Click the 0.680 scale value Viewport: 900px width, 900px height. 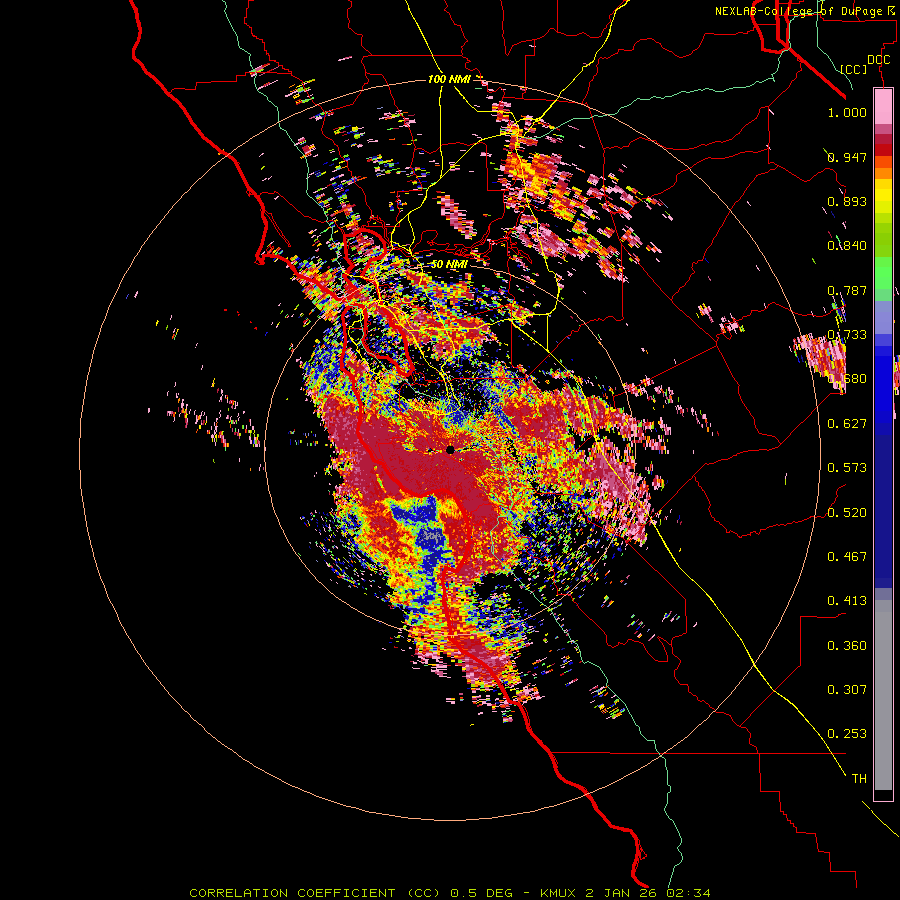pos(847,379)
